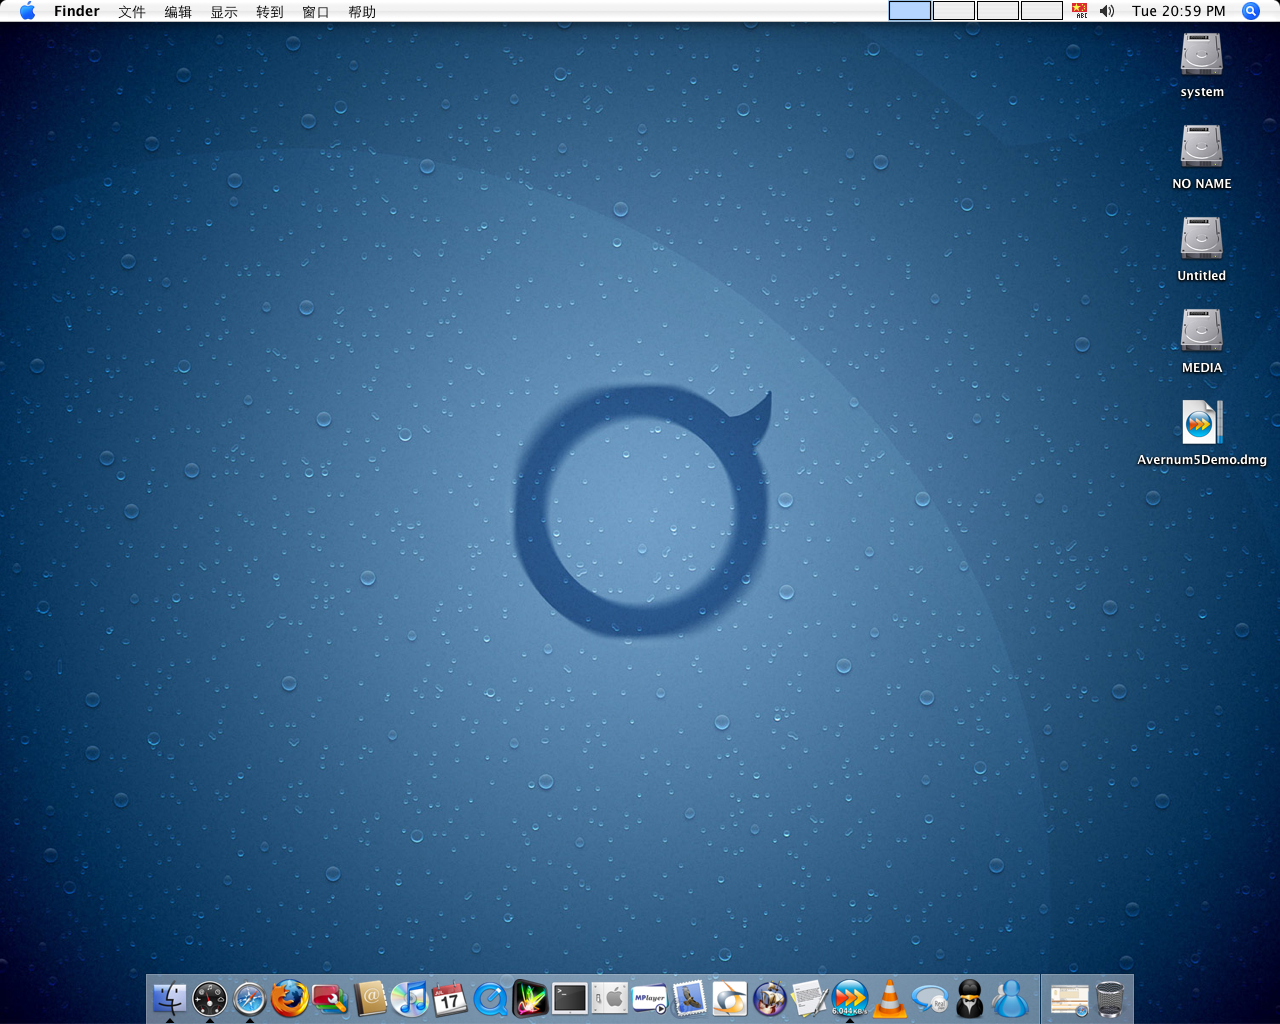
Task: Switch to the second virtual desktop box
Action: click(954, 11)
